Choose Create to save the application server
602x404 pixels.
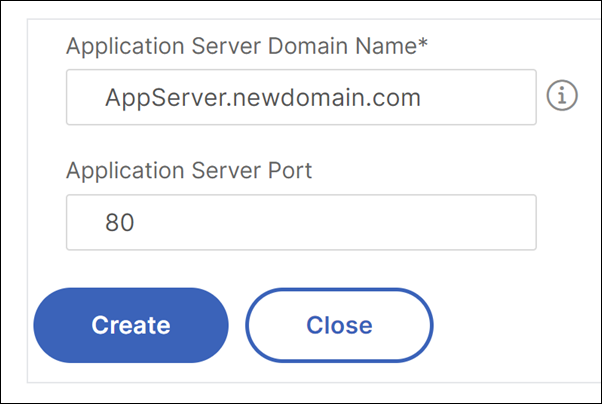[131, 325]
